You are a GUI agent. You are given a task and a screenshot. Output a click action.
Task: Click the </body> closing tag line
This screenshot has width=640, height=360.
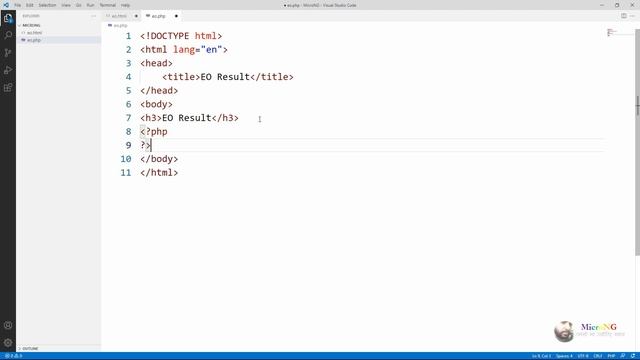(x=159, y=159)
